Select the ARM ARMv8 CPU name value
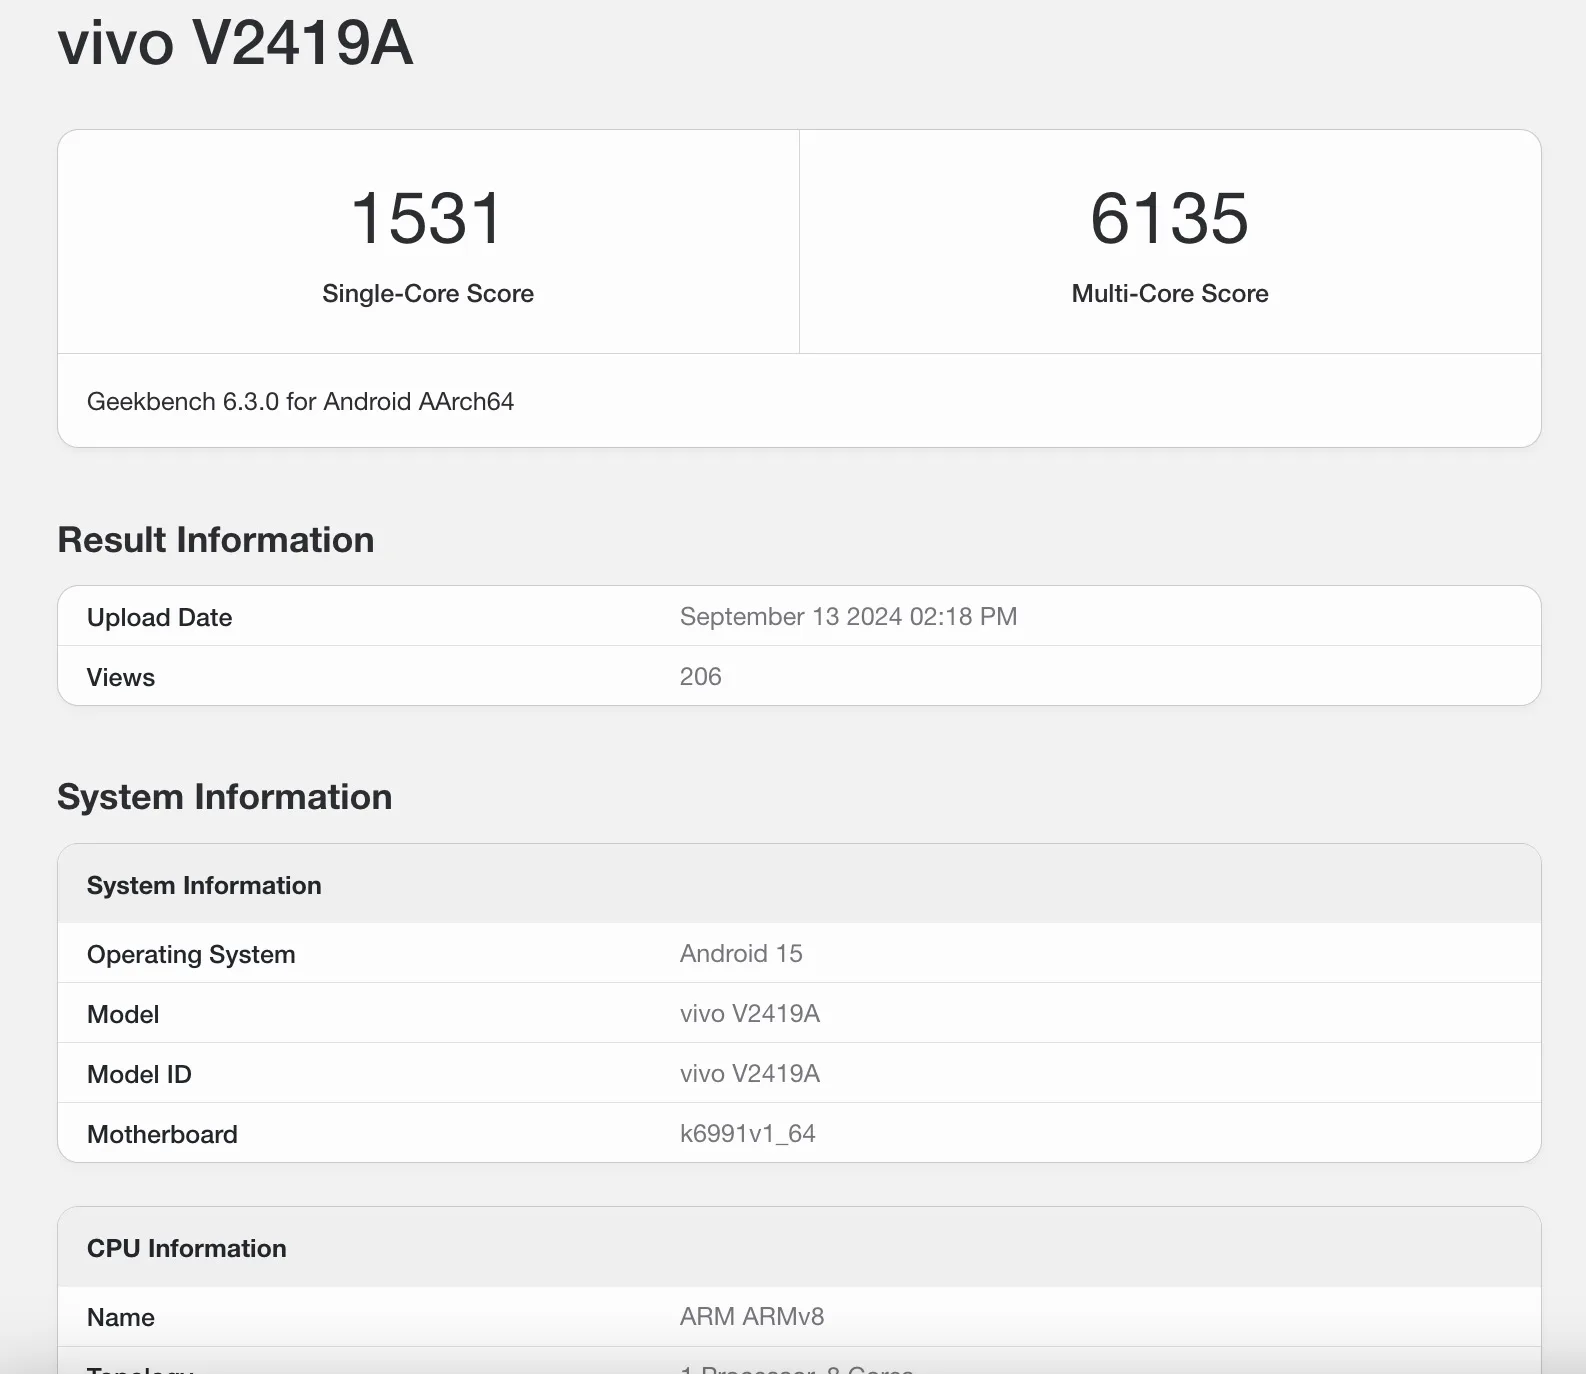Image resolution: width=1586 pixels, height=1374 pixels. 751,1316
